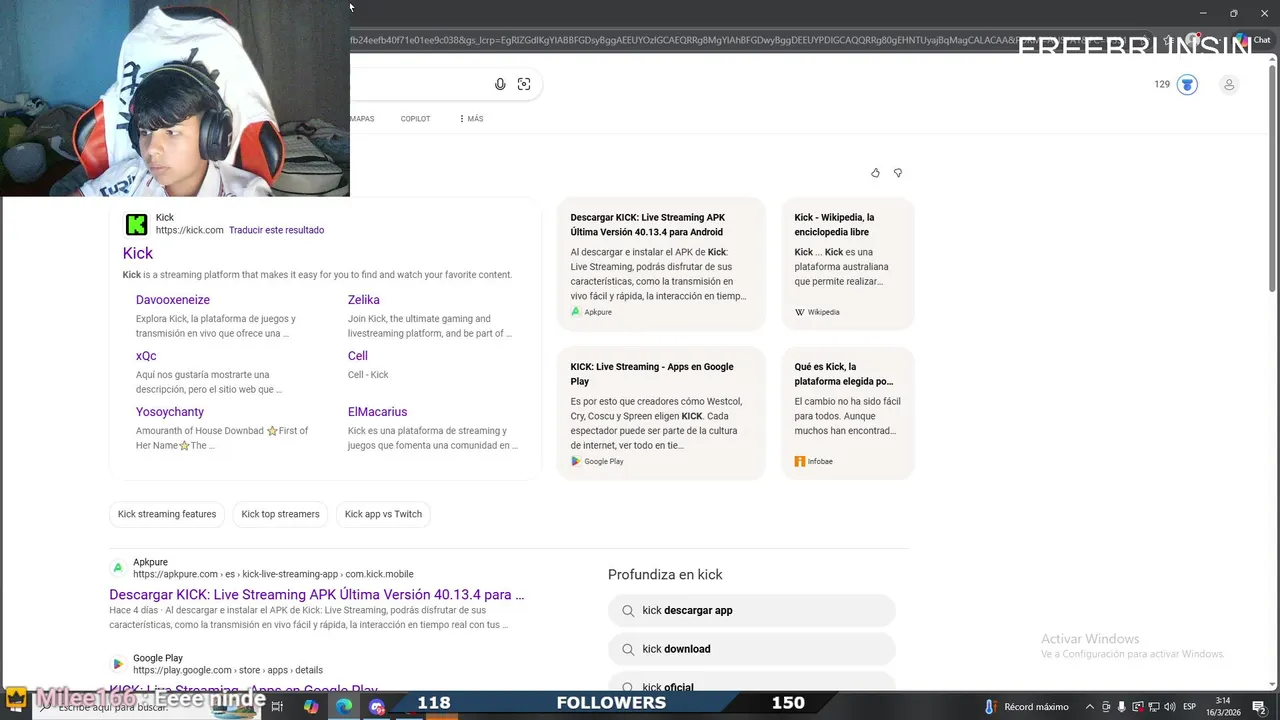The height and width of the screenshot is (720, 1280).
Task: Click the network tray icon
Action: point(1153,707)
